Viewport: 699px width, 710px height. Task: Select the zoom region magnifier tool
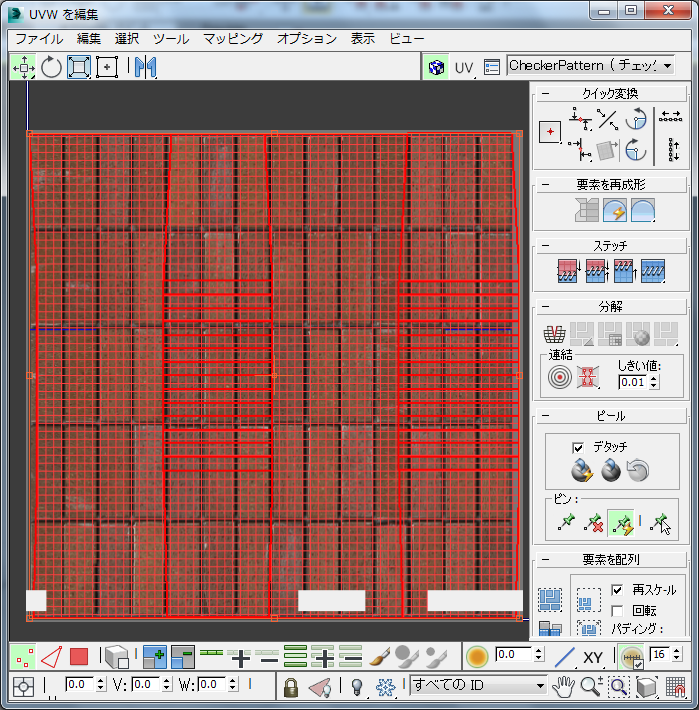pyautogui.click(x=619, y=686)
